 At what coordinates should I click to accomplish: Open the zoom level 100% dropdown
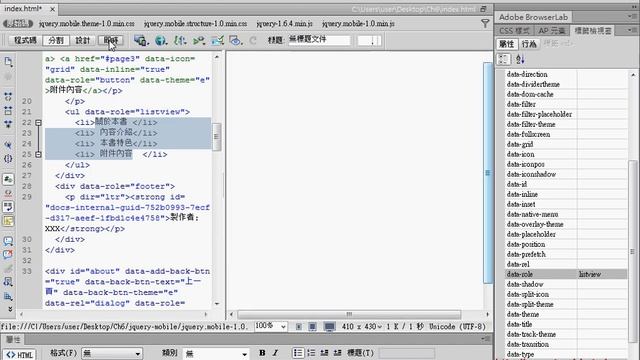click(271, 326)
